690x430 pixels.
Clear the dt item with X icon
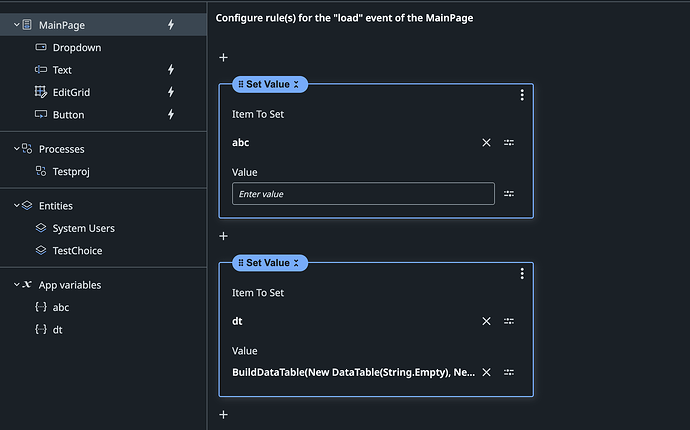tap(487, 321)
